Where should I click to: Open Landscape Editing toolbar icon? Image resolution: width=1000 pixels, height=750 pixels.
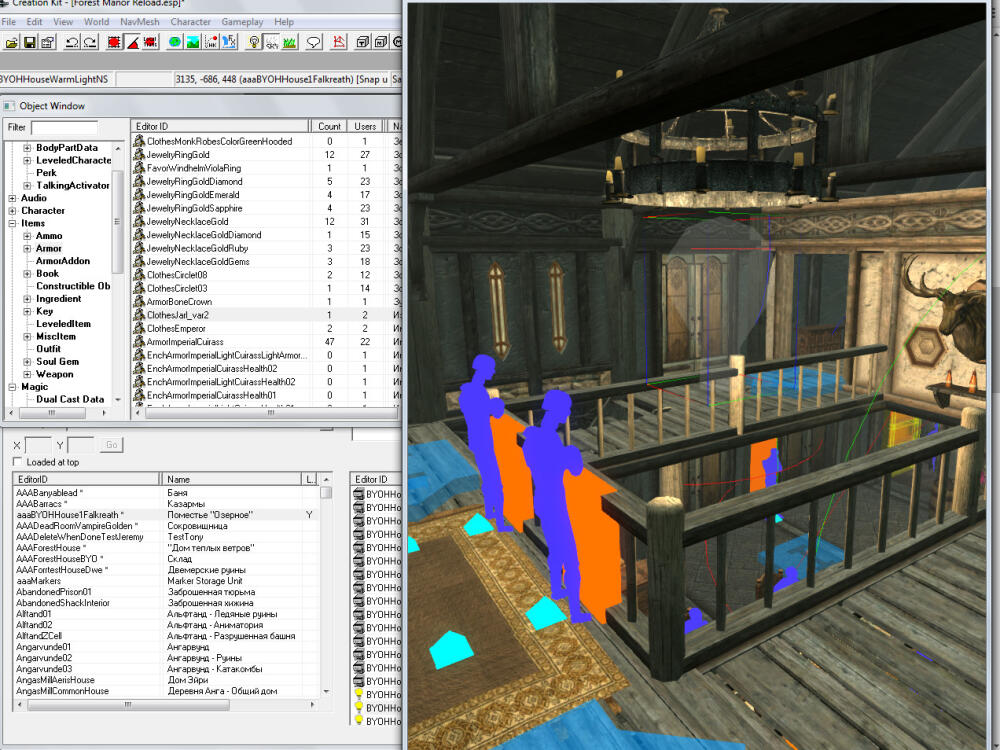(x=193, y=42)
